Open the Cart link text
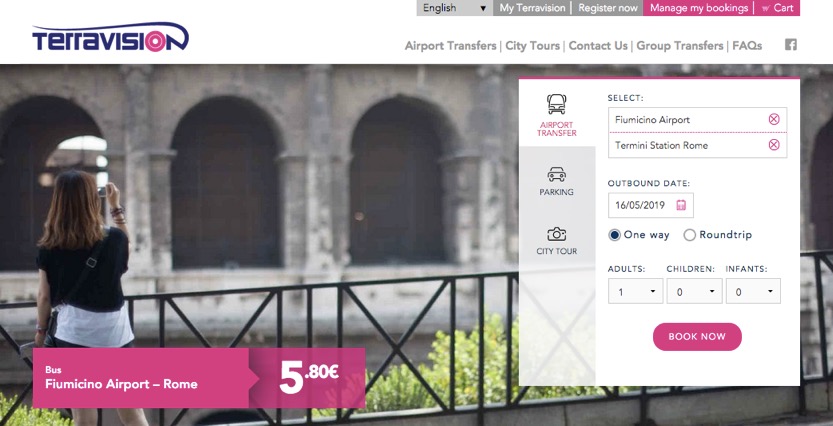Image resolution: width=833 pixels, height=426 pixels. 784,8
